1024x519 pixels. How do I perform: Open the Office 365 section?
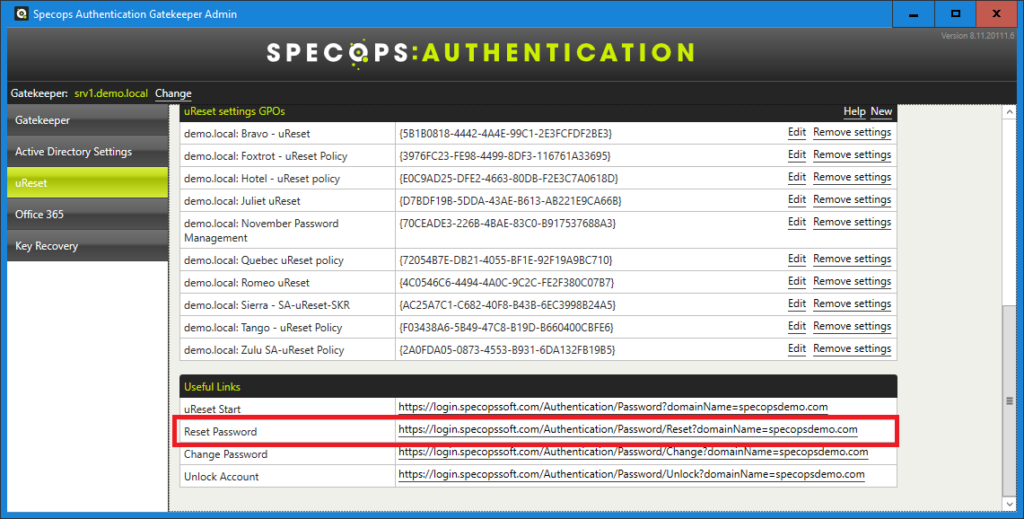click(88, 214)
